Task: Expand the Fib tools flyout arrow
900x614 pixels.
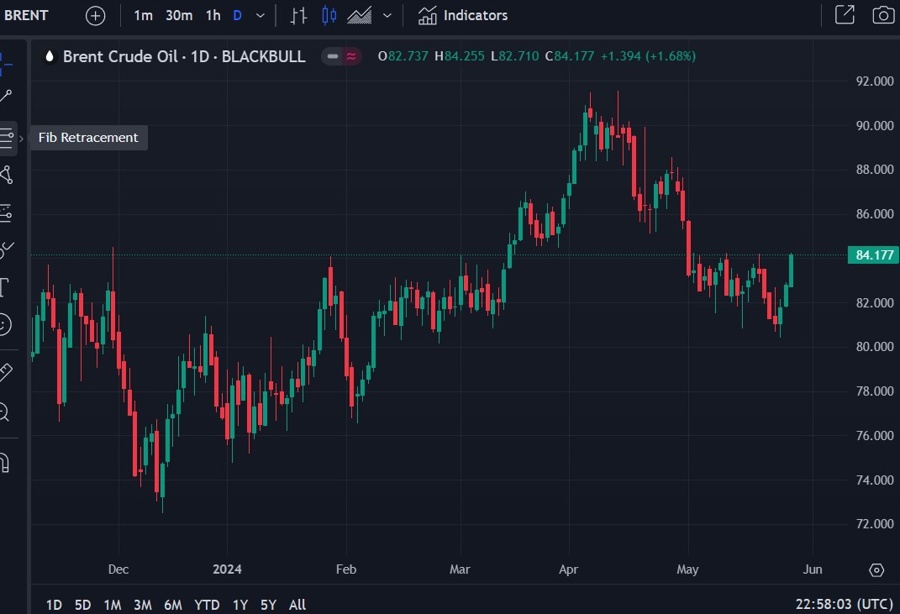Action: [x=21, y=138]
